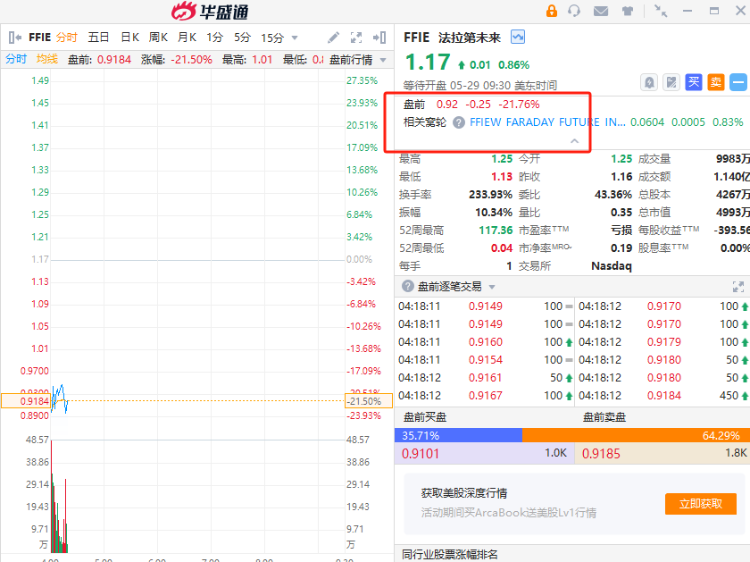750x562 pixels.
Task: Open the FFIEW FARADAY FUTURE warrant link
Action: (x=547, y=122)
